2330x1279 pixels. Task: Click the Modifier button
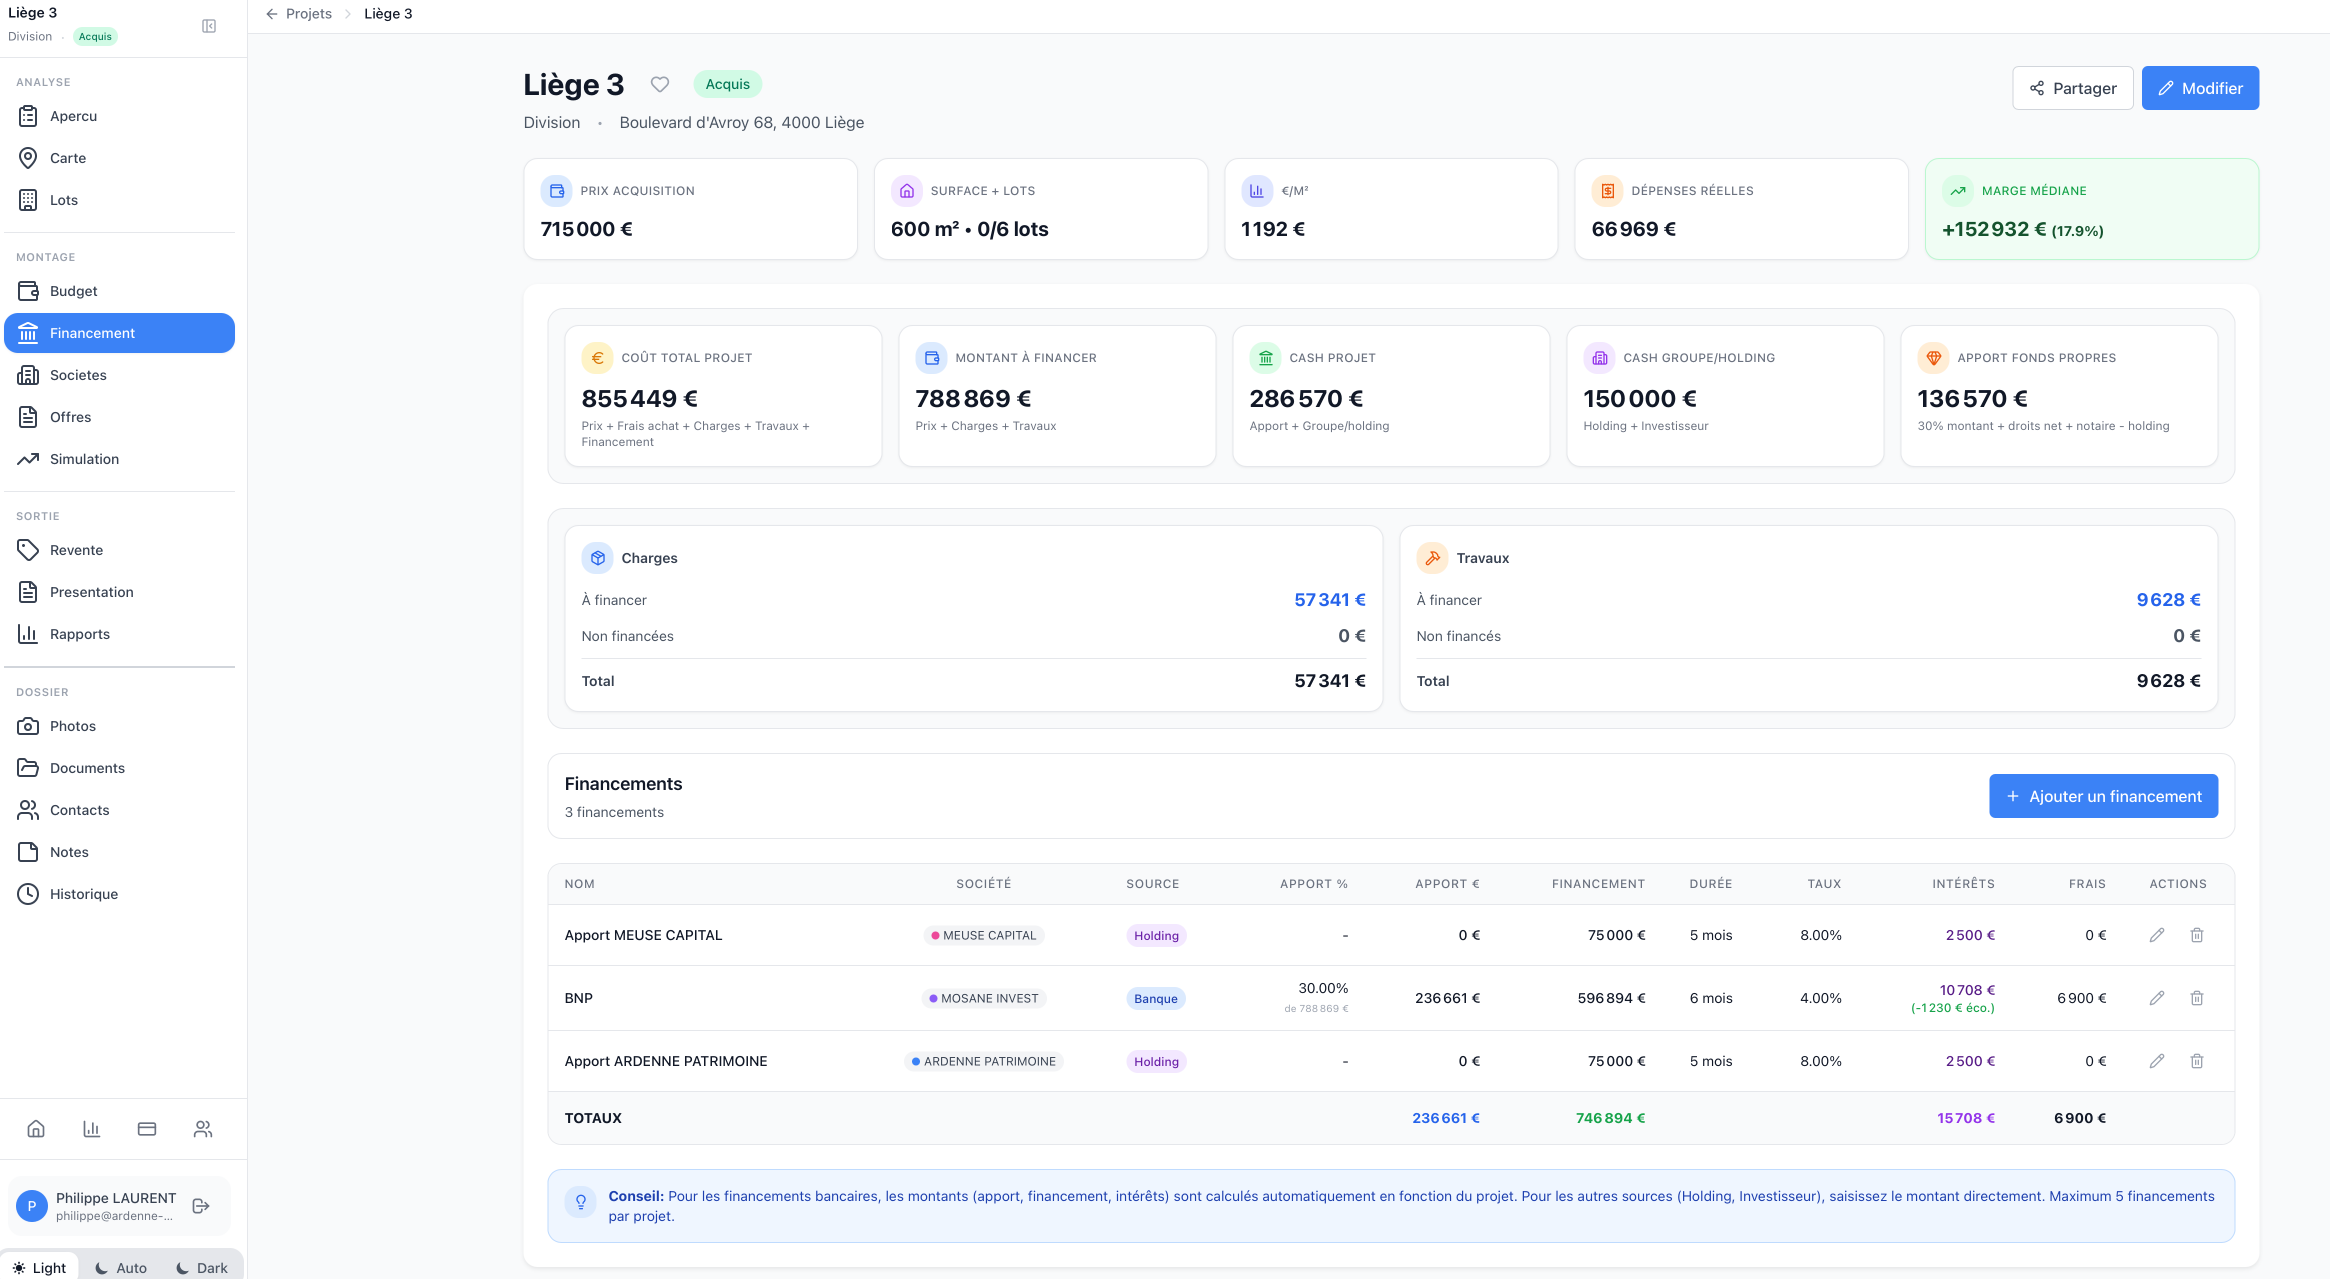pos(2200,88)
